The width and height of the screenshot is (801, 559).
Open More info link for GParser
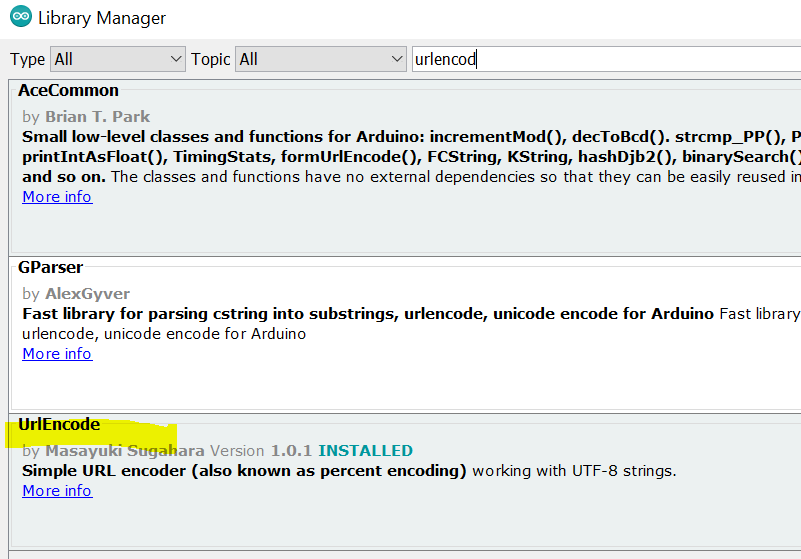(57, 354)
